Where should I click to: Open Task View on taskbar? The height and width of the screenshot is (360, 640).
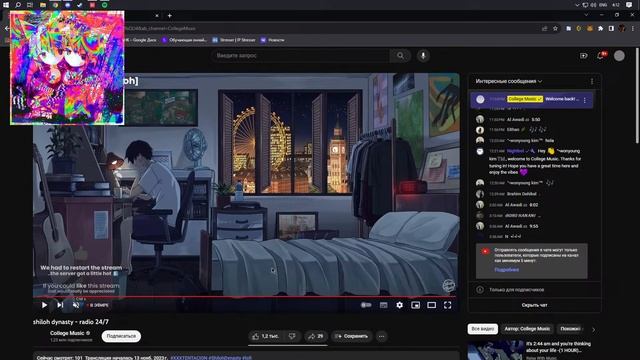[30, 5]
